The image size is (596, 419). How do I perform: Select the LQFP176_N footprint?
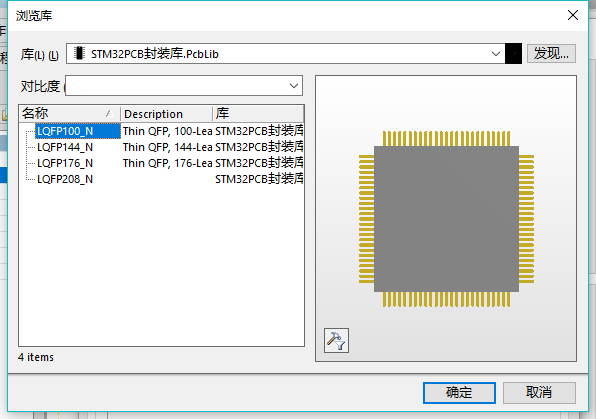point(65,163)
